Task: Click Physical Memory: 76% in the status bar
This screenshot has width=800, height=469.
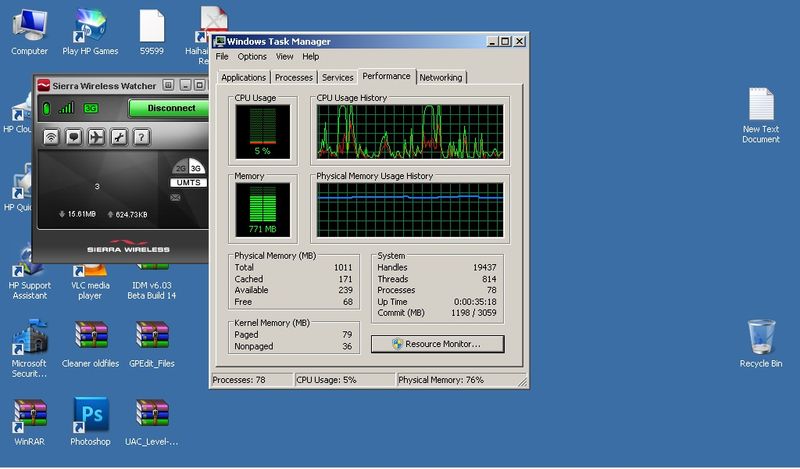Action: pyautogui.click(x=441, y=380)
